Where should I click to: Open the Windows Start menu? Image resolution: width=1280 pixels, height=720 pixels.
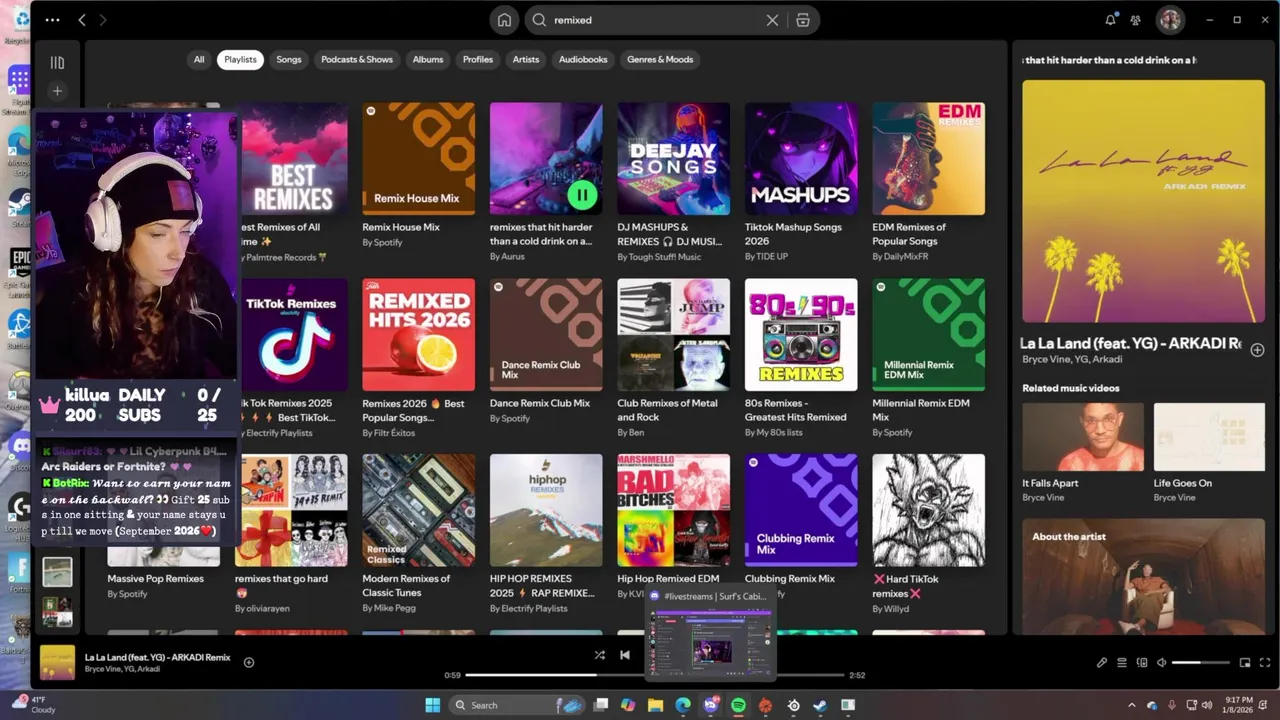point(432,705)
